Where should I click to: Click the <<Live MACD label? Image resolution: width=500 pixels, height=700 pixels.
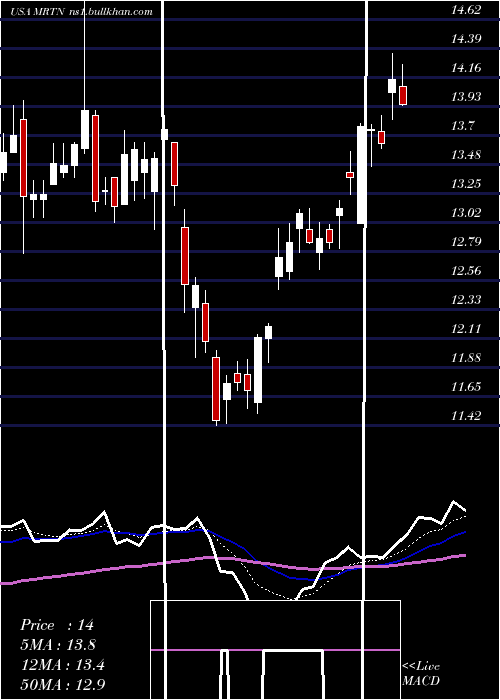click(421, 673)
